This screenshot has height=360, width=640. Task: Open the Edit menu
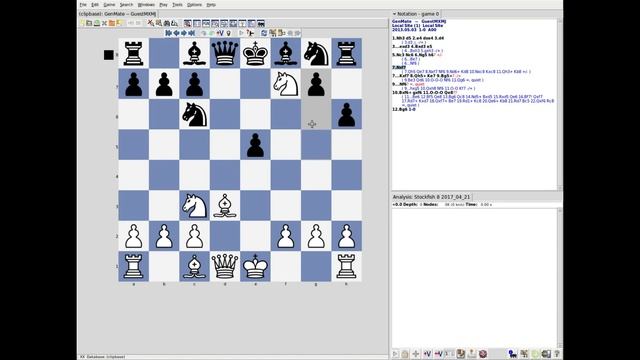click(95, 5)
